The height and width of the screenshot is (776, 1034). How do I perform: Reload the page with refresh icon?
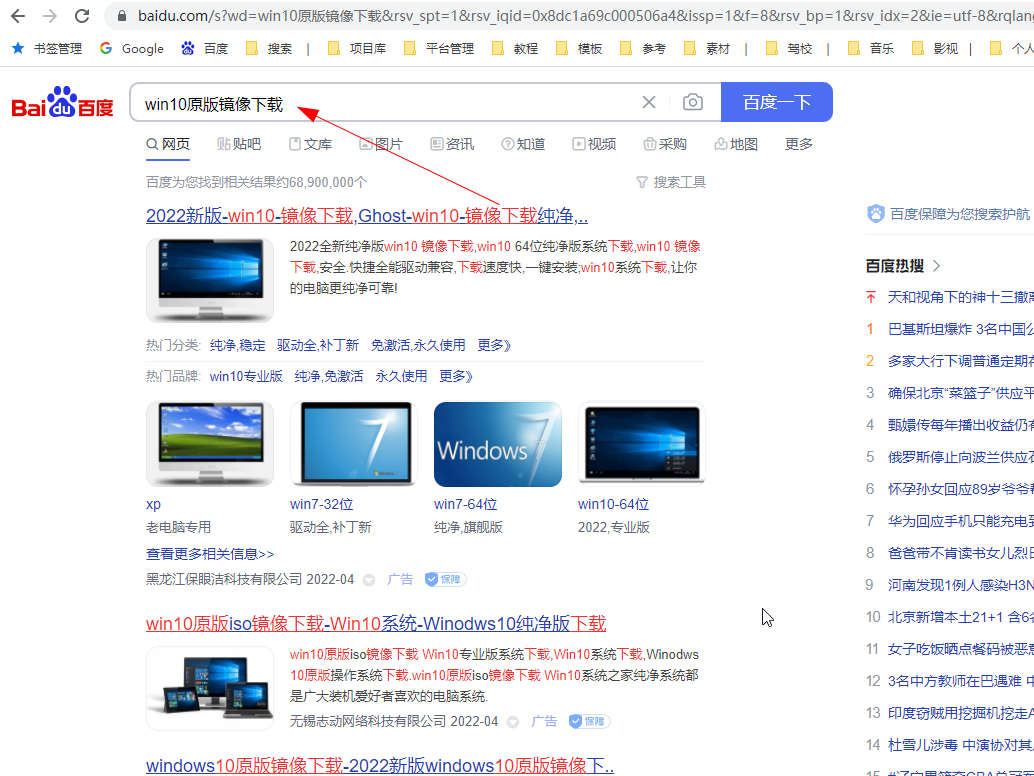tap(82, 16)
